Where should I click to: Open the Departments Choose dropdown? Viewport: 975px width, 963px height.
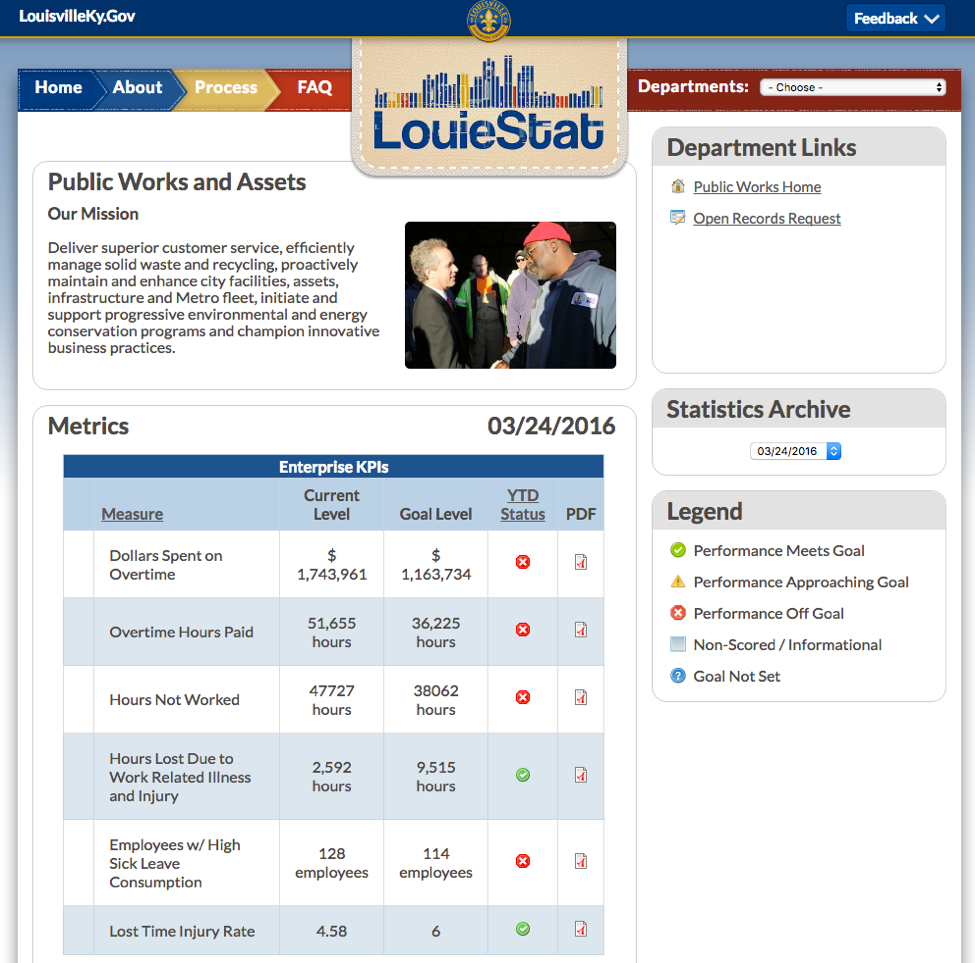853,87
